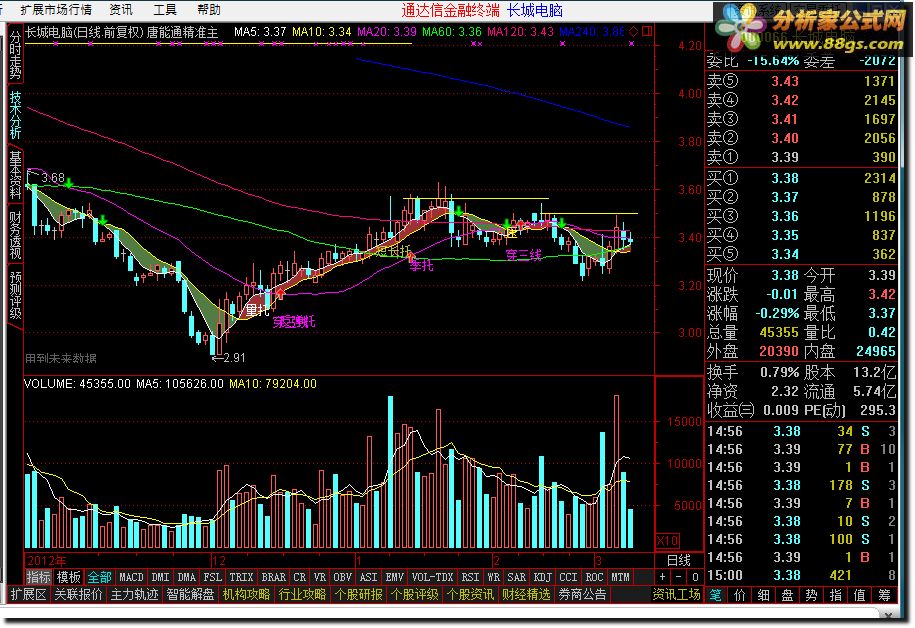The width and height of the screenshot is (915, 628).
Task: Click the 卖① price 3.39
Action: [785, 157]
